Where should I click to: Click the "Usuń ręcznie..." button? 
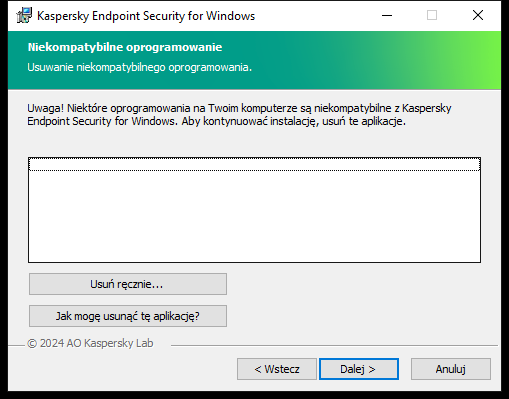pos(128,284)
